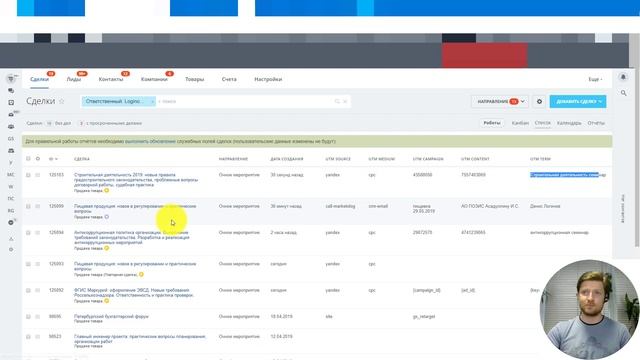Open row actions menu for deal 125093
640x360 pixels.
coord(38,264)
